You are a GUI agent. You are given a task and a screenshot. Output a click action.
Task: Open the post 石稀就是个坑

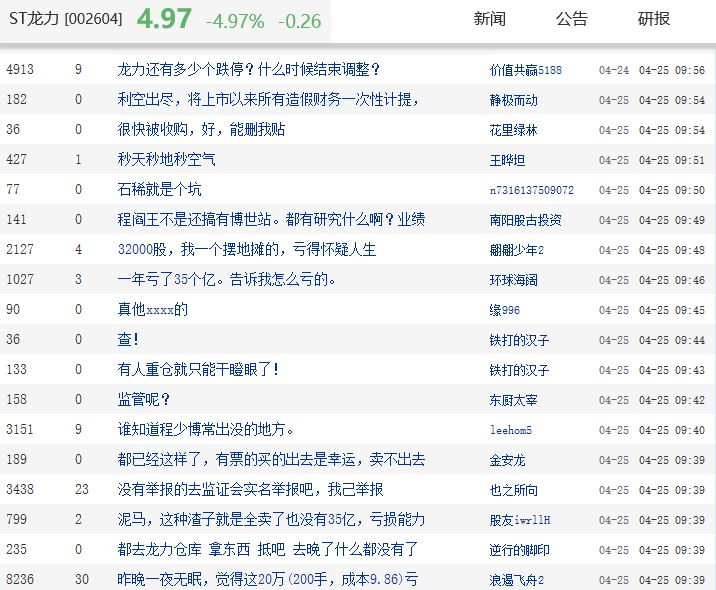click(159, 190)
